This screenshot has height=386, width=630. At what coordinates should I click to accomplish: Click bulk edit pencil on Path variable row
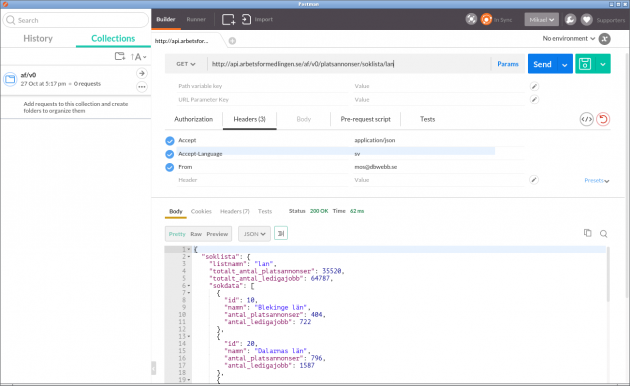(x=534, y=86)
